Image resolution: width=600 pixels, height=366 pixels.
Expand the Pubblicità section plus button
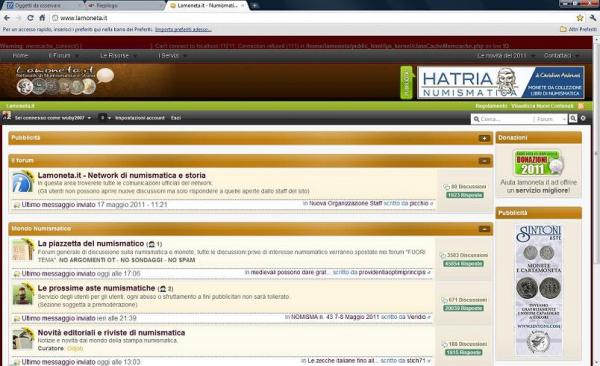click(x=484, y=138)
